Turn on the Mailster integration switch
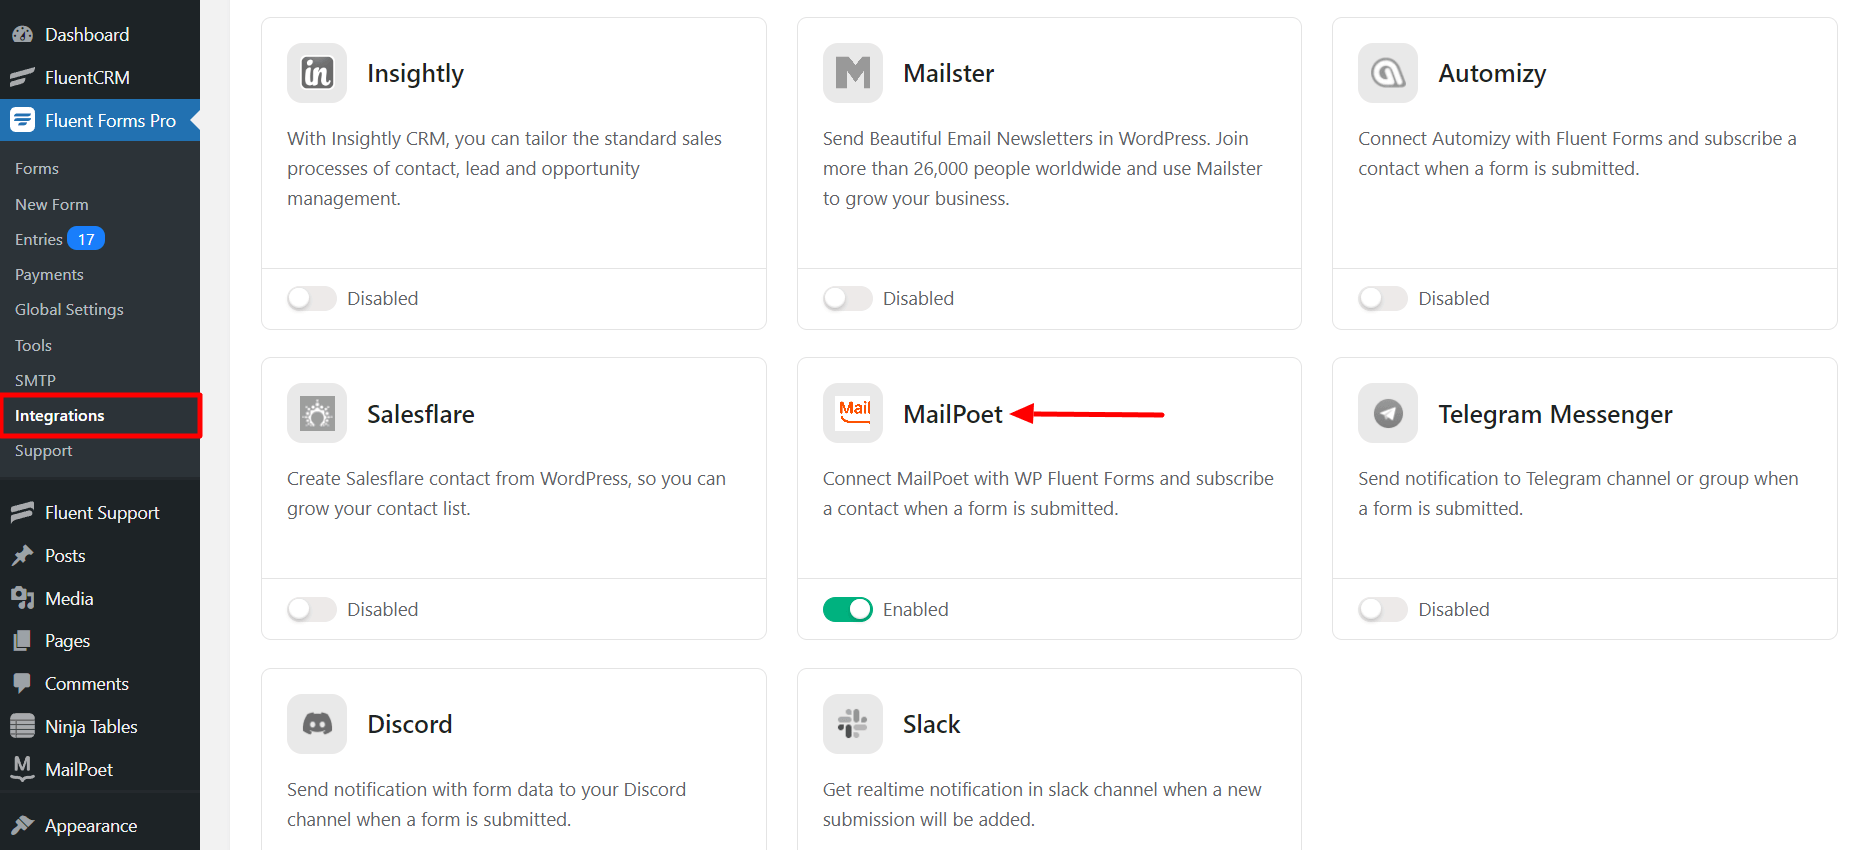 pyautogui.click(x=847, y=299)
